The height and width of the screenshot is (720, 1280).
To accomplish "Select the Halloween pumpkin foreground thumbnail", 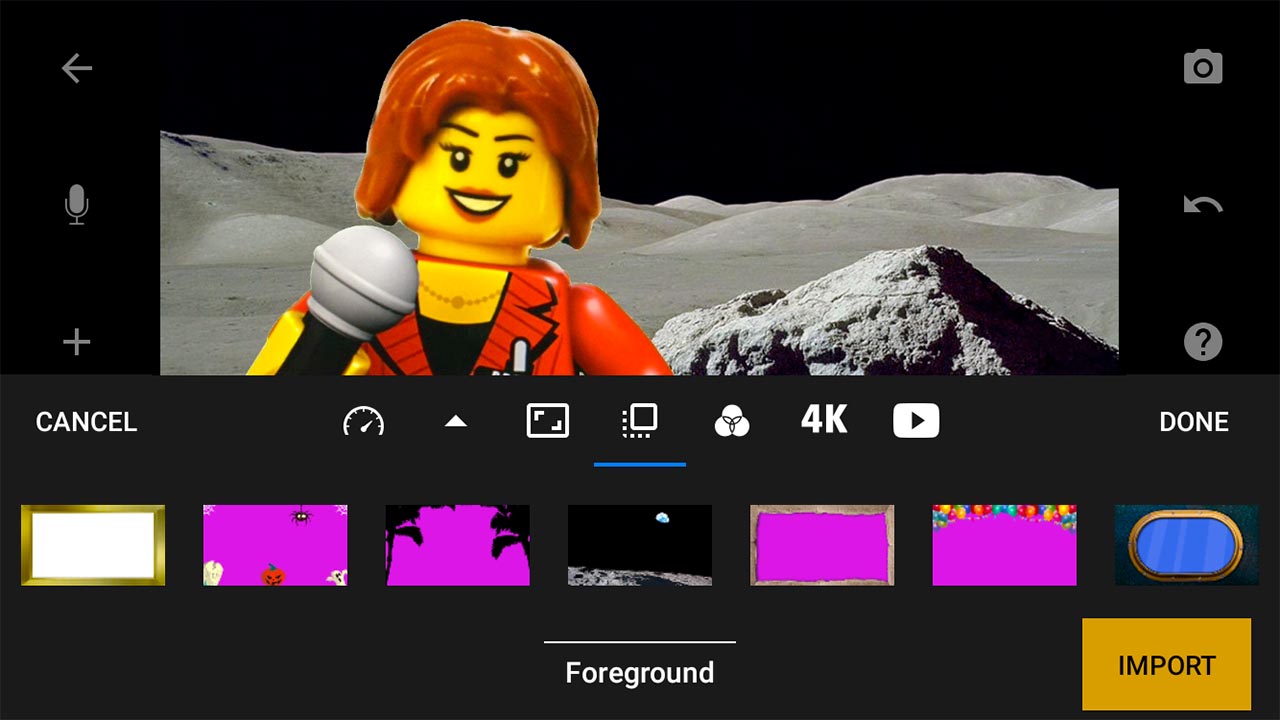I will pyautogui.click(x=274, y=545).
